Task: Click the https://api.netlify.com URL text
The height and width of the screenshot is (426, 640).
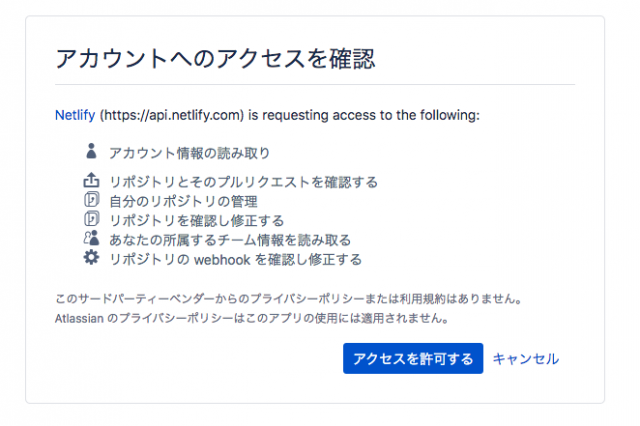Action: (171, 115)
